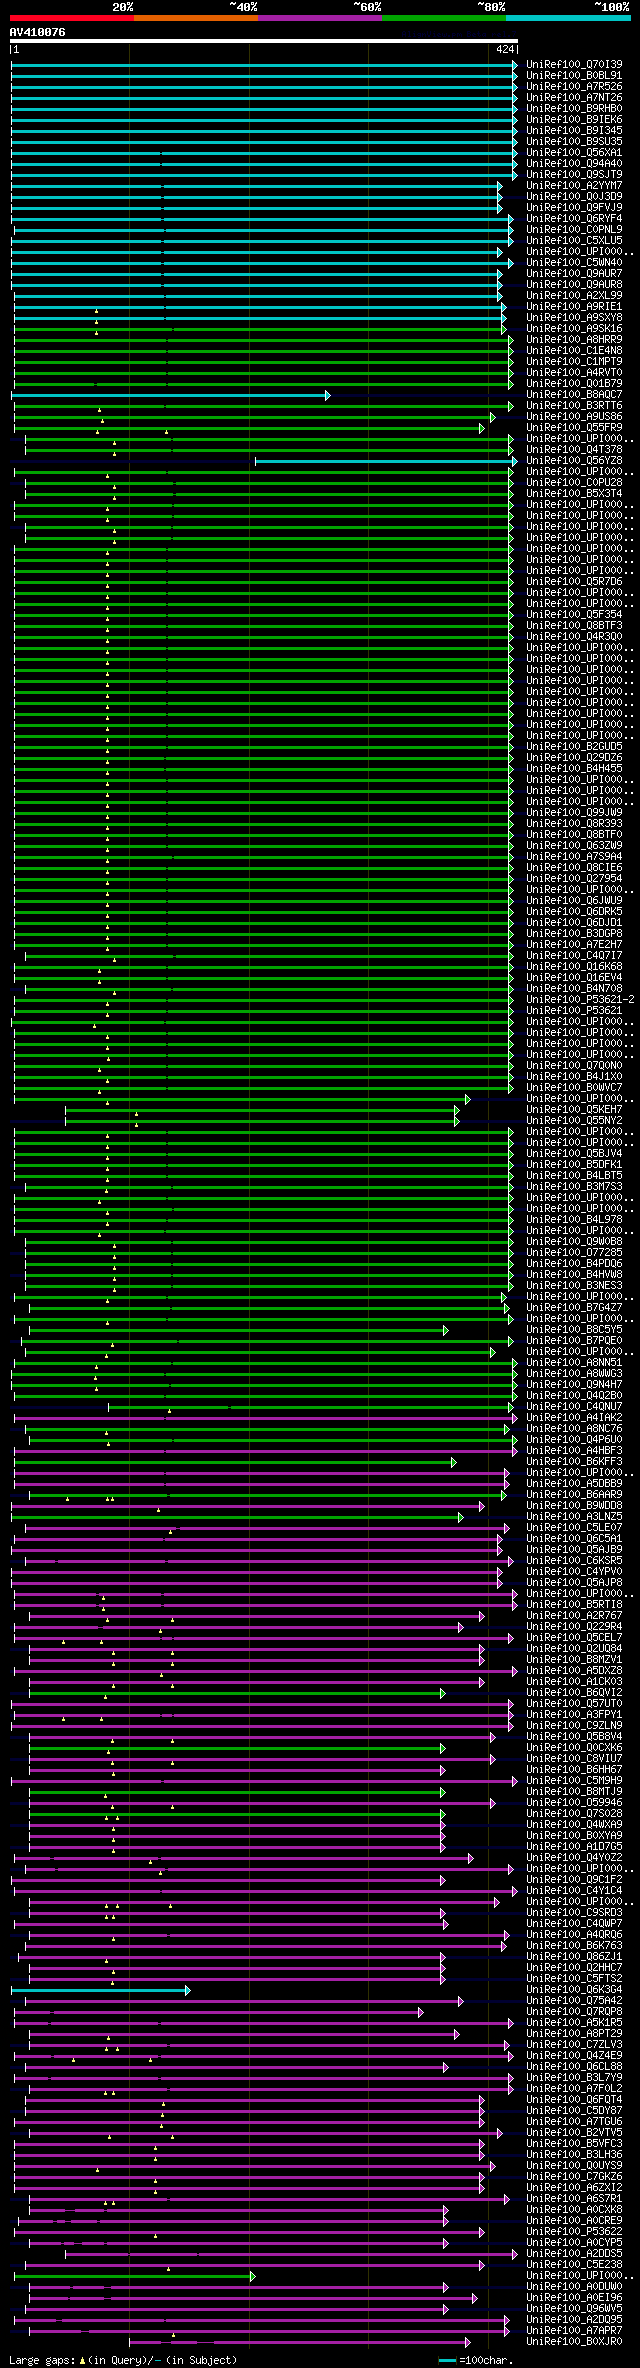640x2368 pixels.
Task: Click the UniRef100_Q5R7D6 label
Action: [574, 581]
